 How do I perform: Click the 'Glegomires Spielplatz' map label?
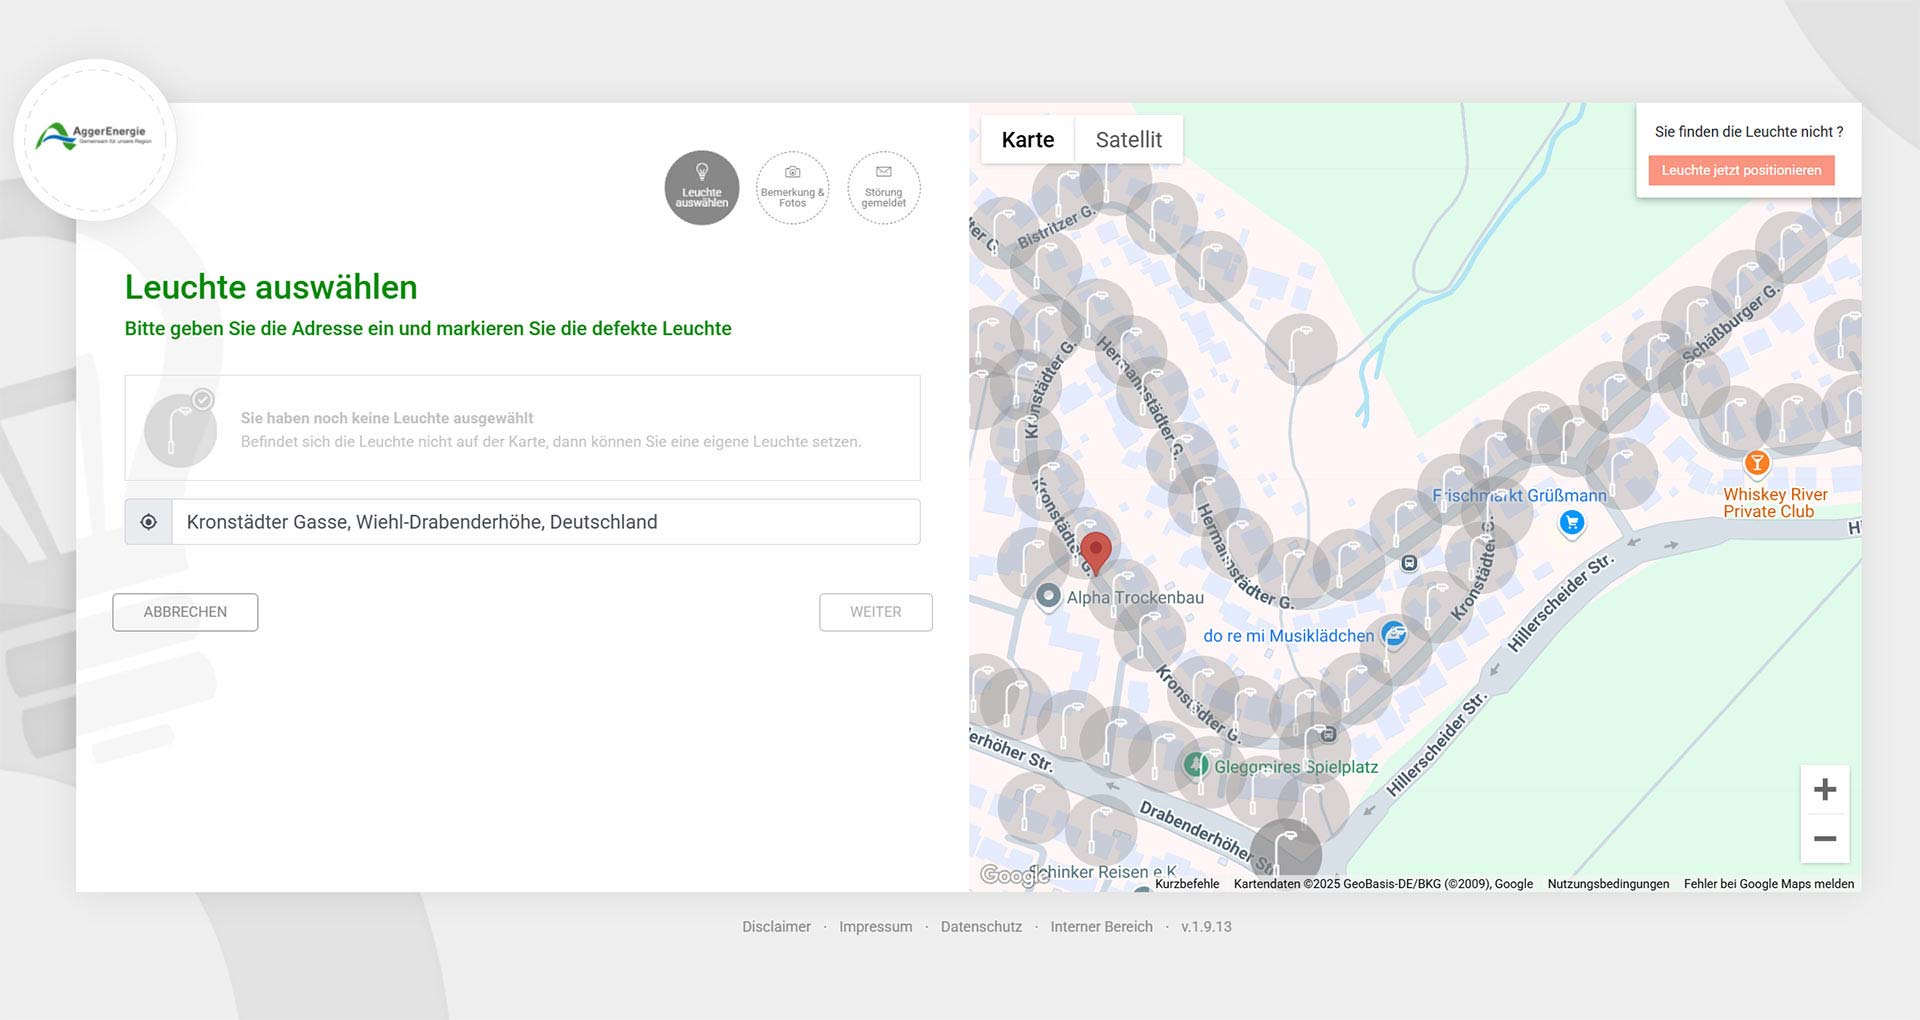pyautogui.click(x=1296, y=767)
